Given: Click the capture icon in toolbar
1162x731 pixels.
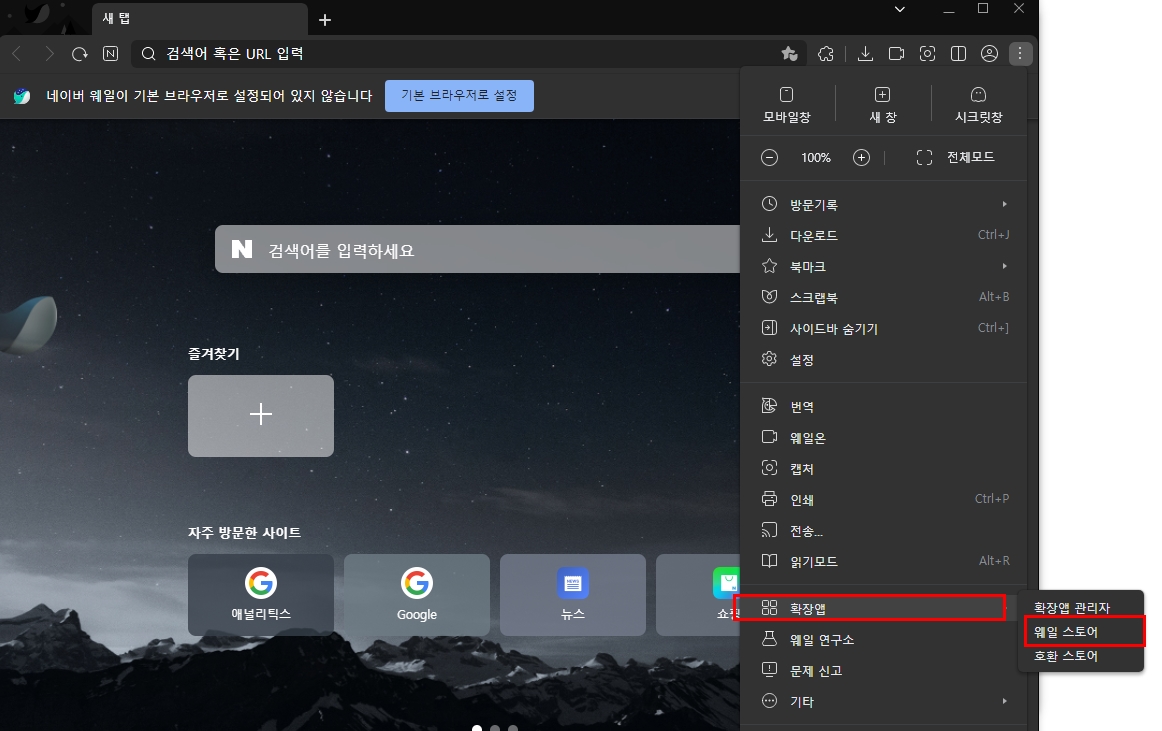Looking at the screenshot, I should (x=927, y=53).
